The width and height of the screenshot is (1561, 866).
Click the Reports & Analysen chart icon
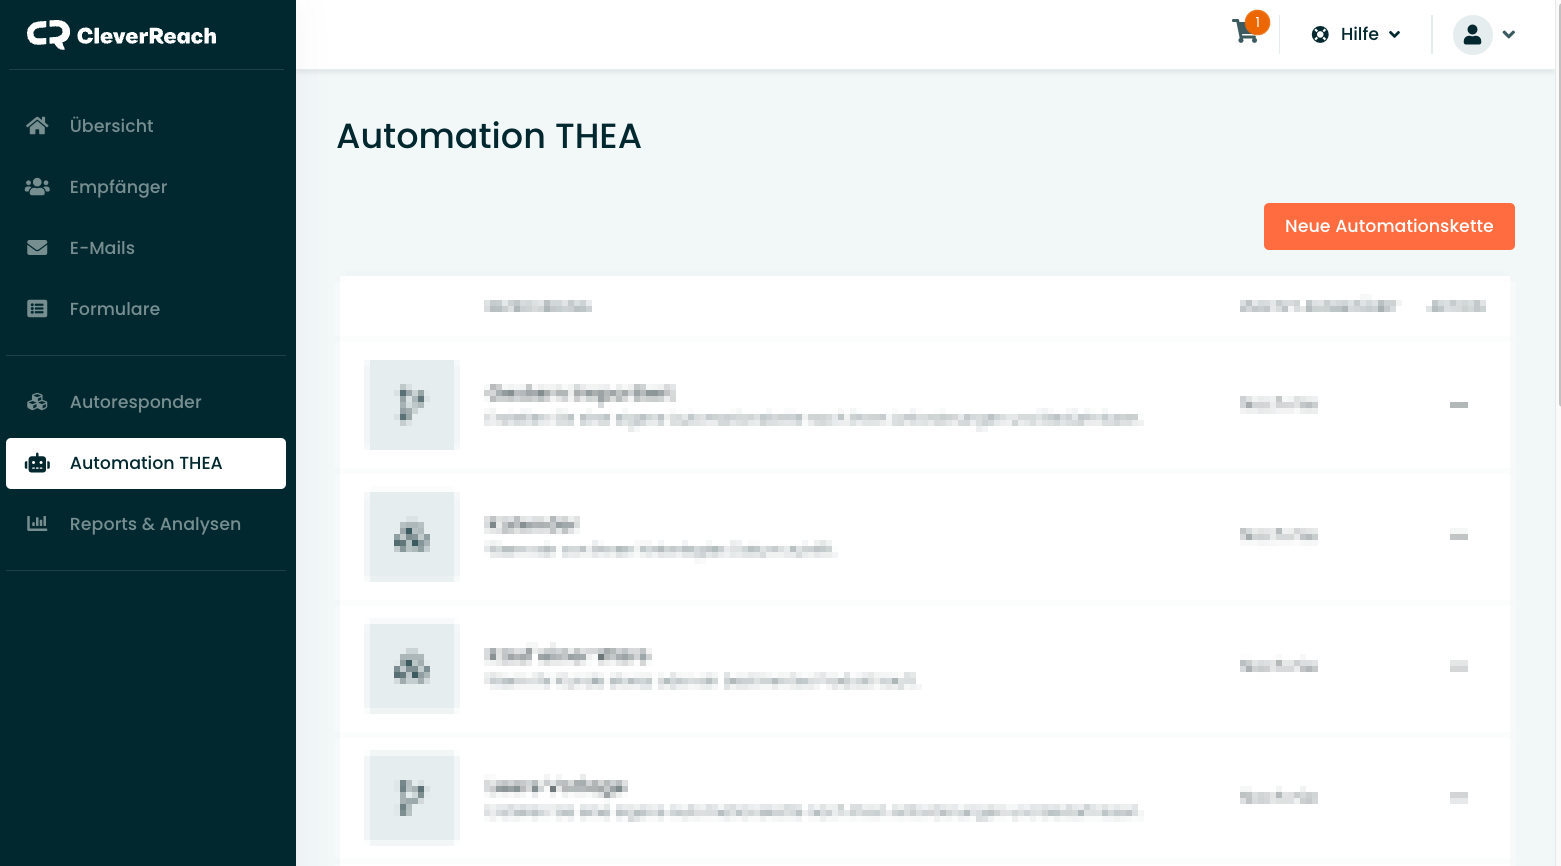tap(37, 523)
